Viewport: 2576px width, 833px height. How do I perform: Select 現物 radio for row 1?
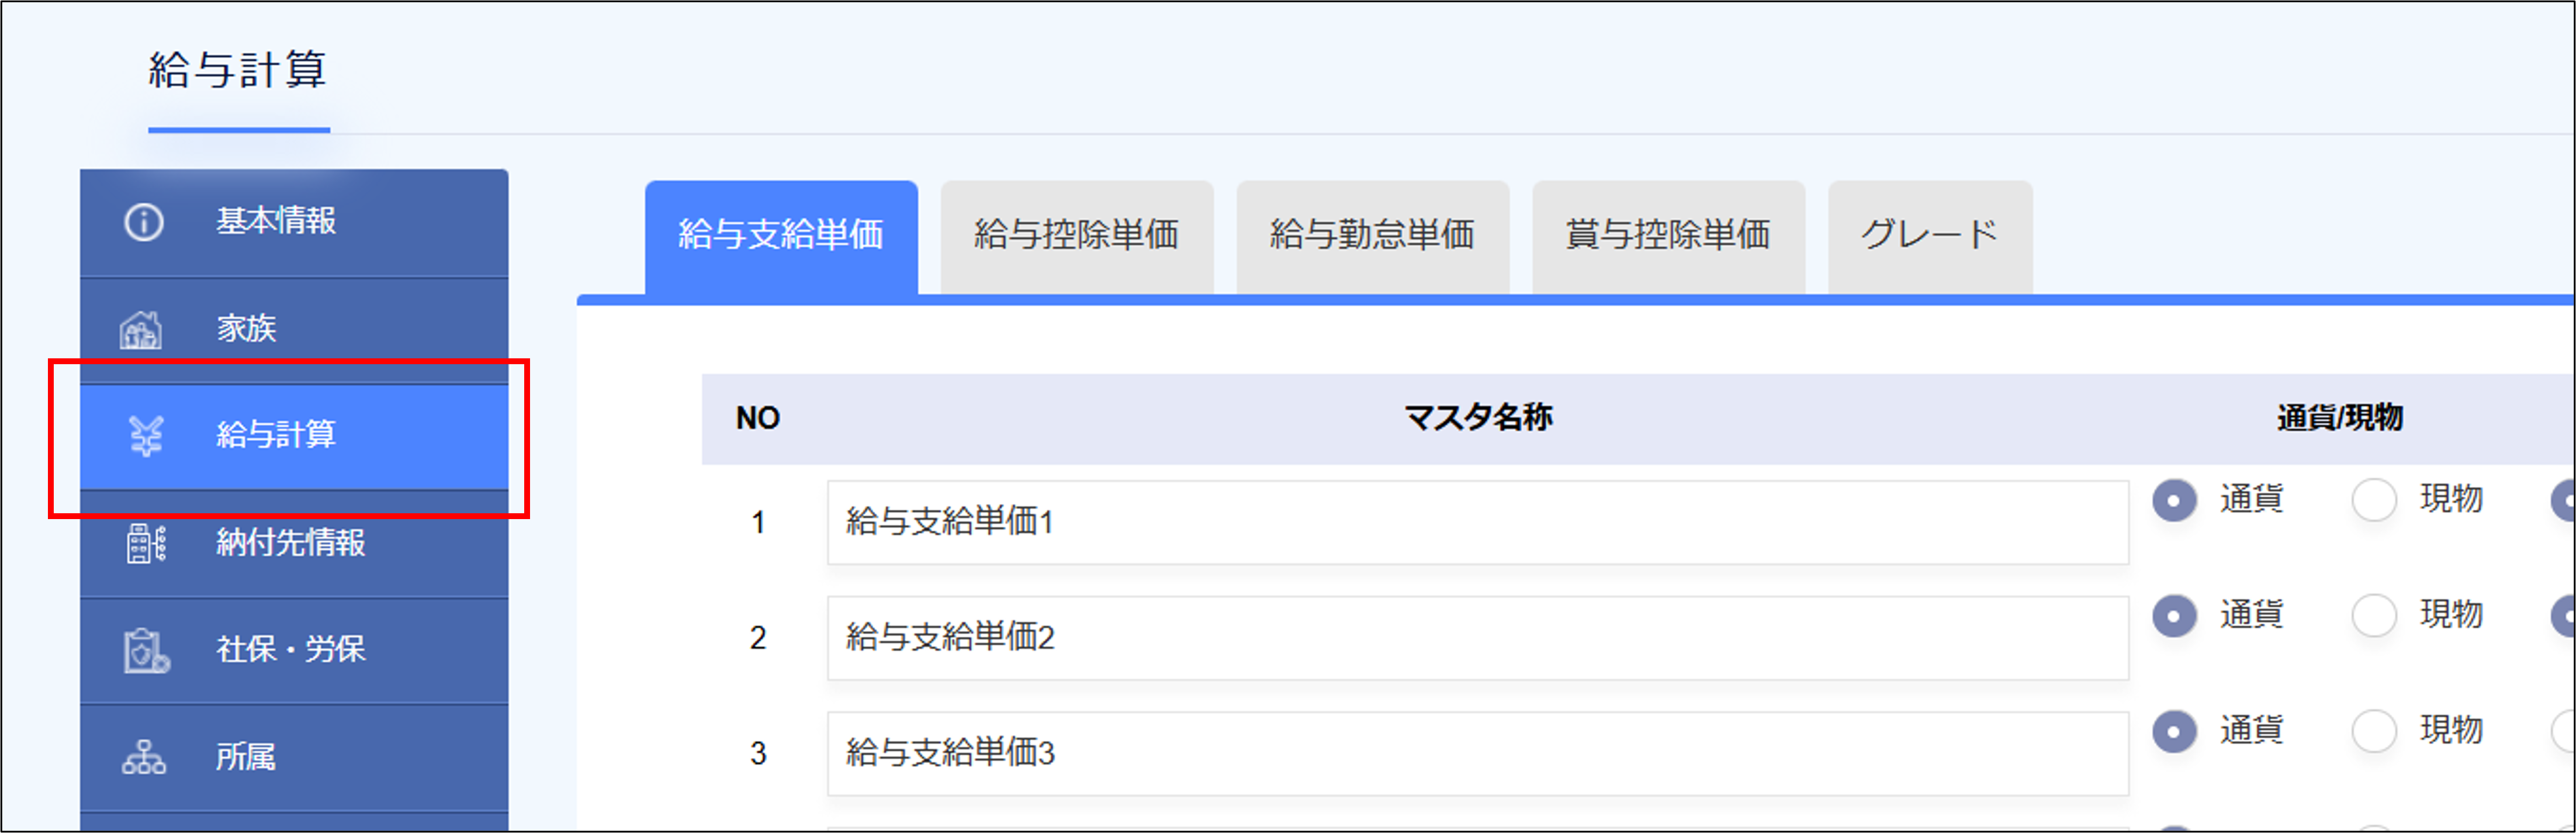(x=2374, y=500)
